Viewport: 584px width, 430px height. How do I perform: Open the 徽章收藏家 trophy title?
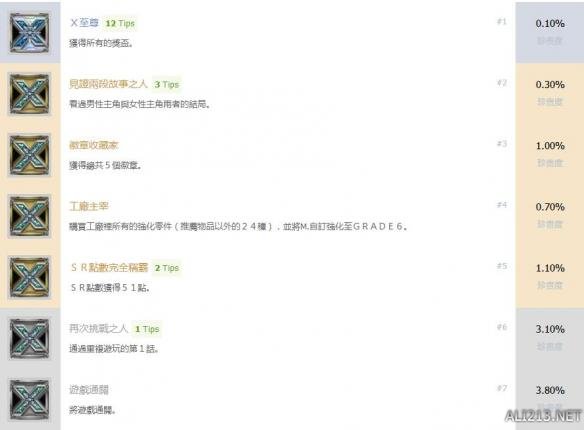[93, 145]
